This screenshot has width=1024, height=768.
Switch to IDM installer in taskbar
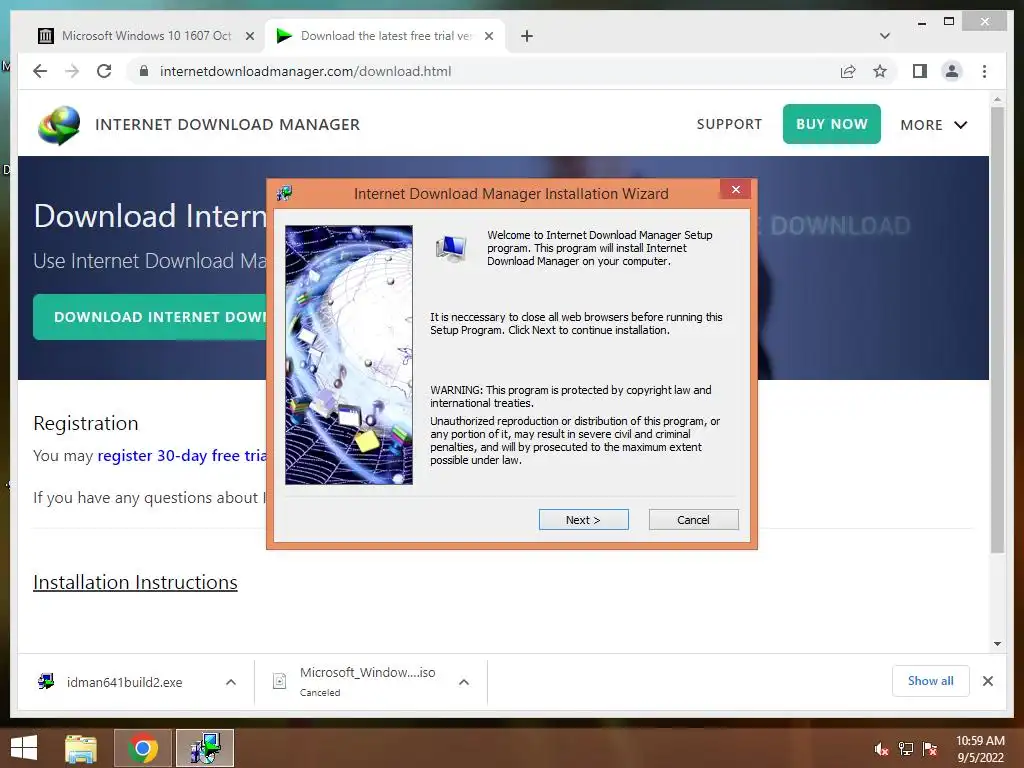[x=205, y=748]
